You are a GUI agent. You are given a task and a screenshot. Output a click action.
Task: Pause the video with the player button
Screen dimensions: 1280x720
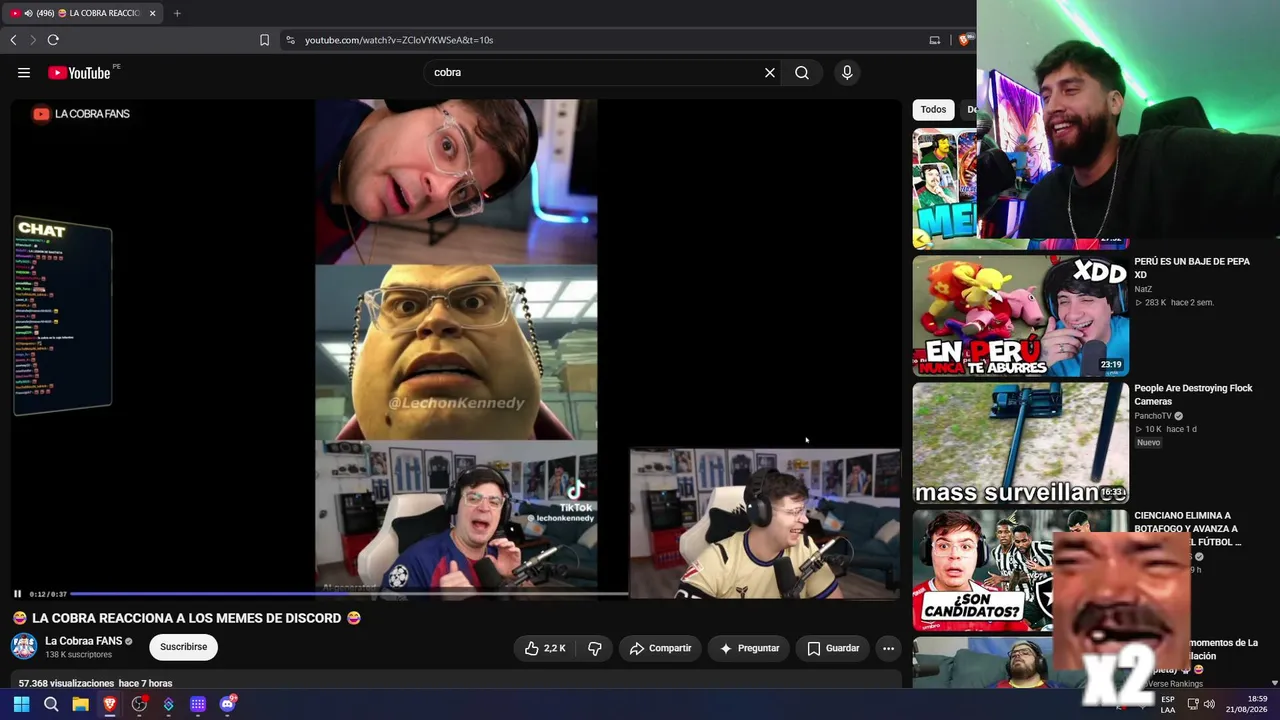(17, 594)
